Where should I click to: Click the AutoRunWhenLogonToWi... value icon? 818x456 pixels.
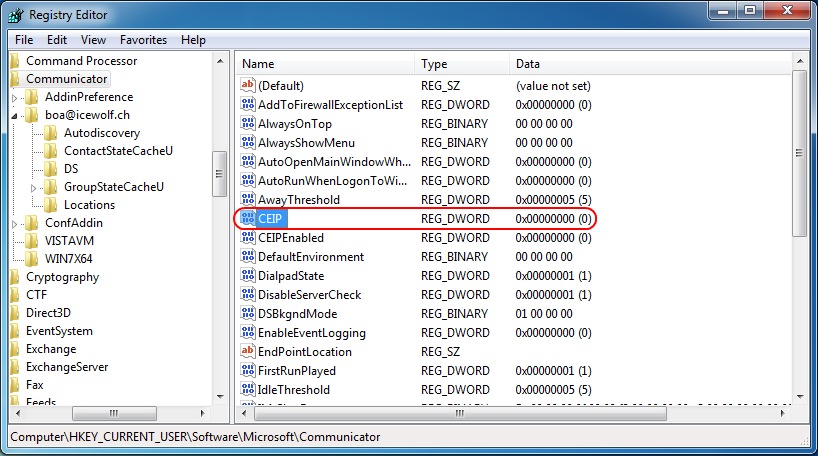click(248, 181)
